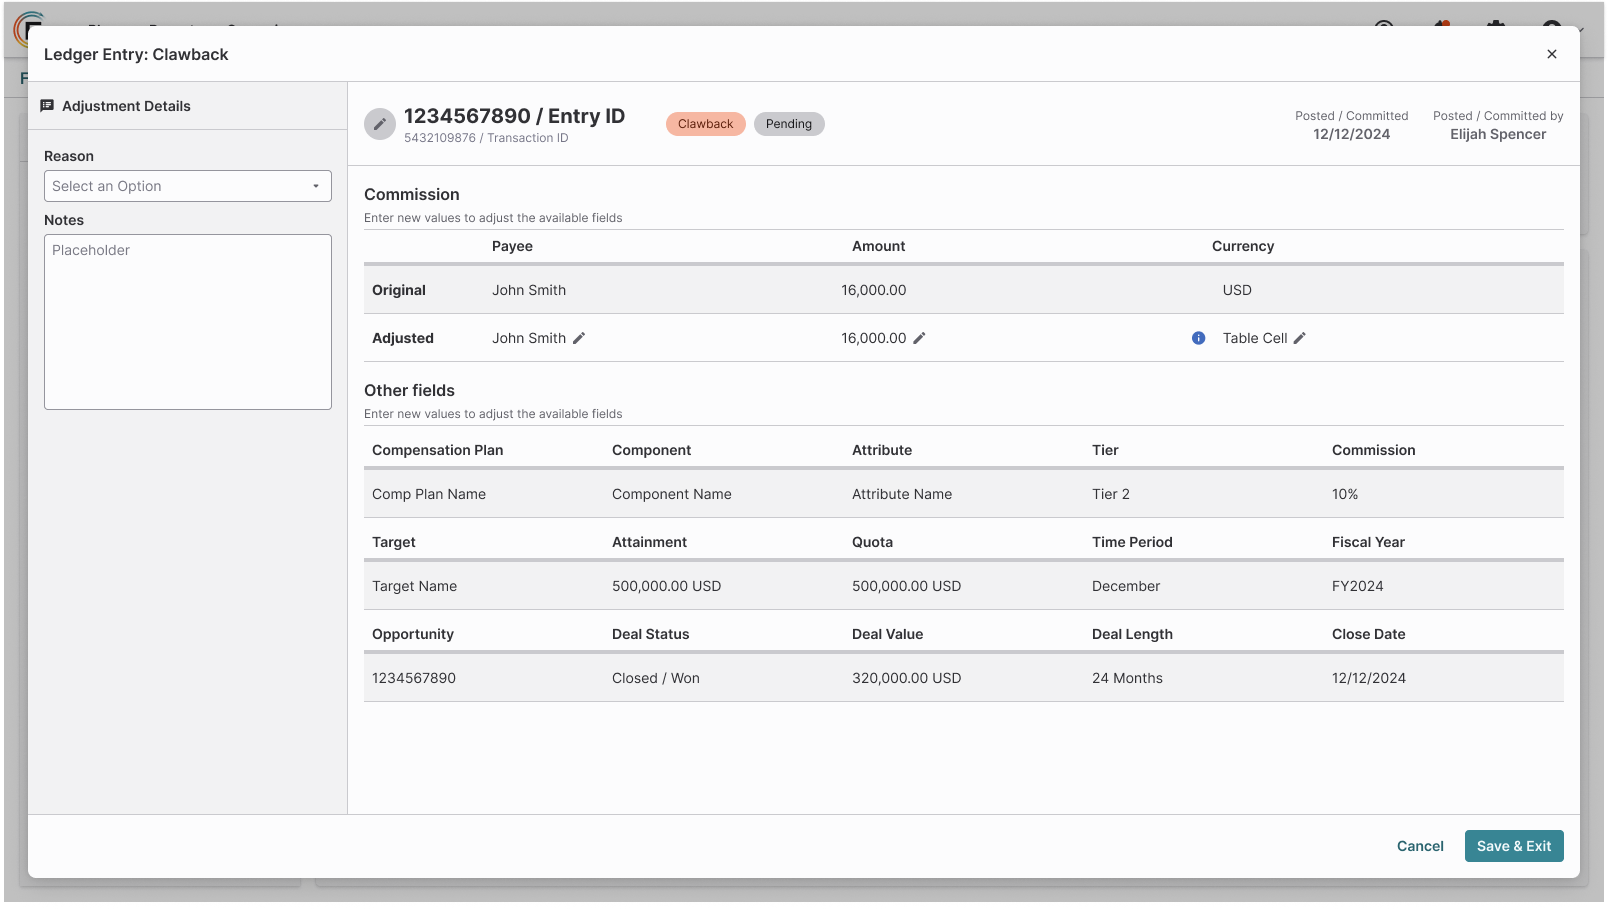Click the Clawback badge
The width and height of the screenshot is (1608, 910).
706,124
